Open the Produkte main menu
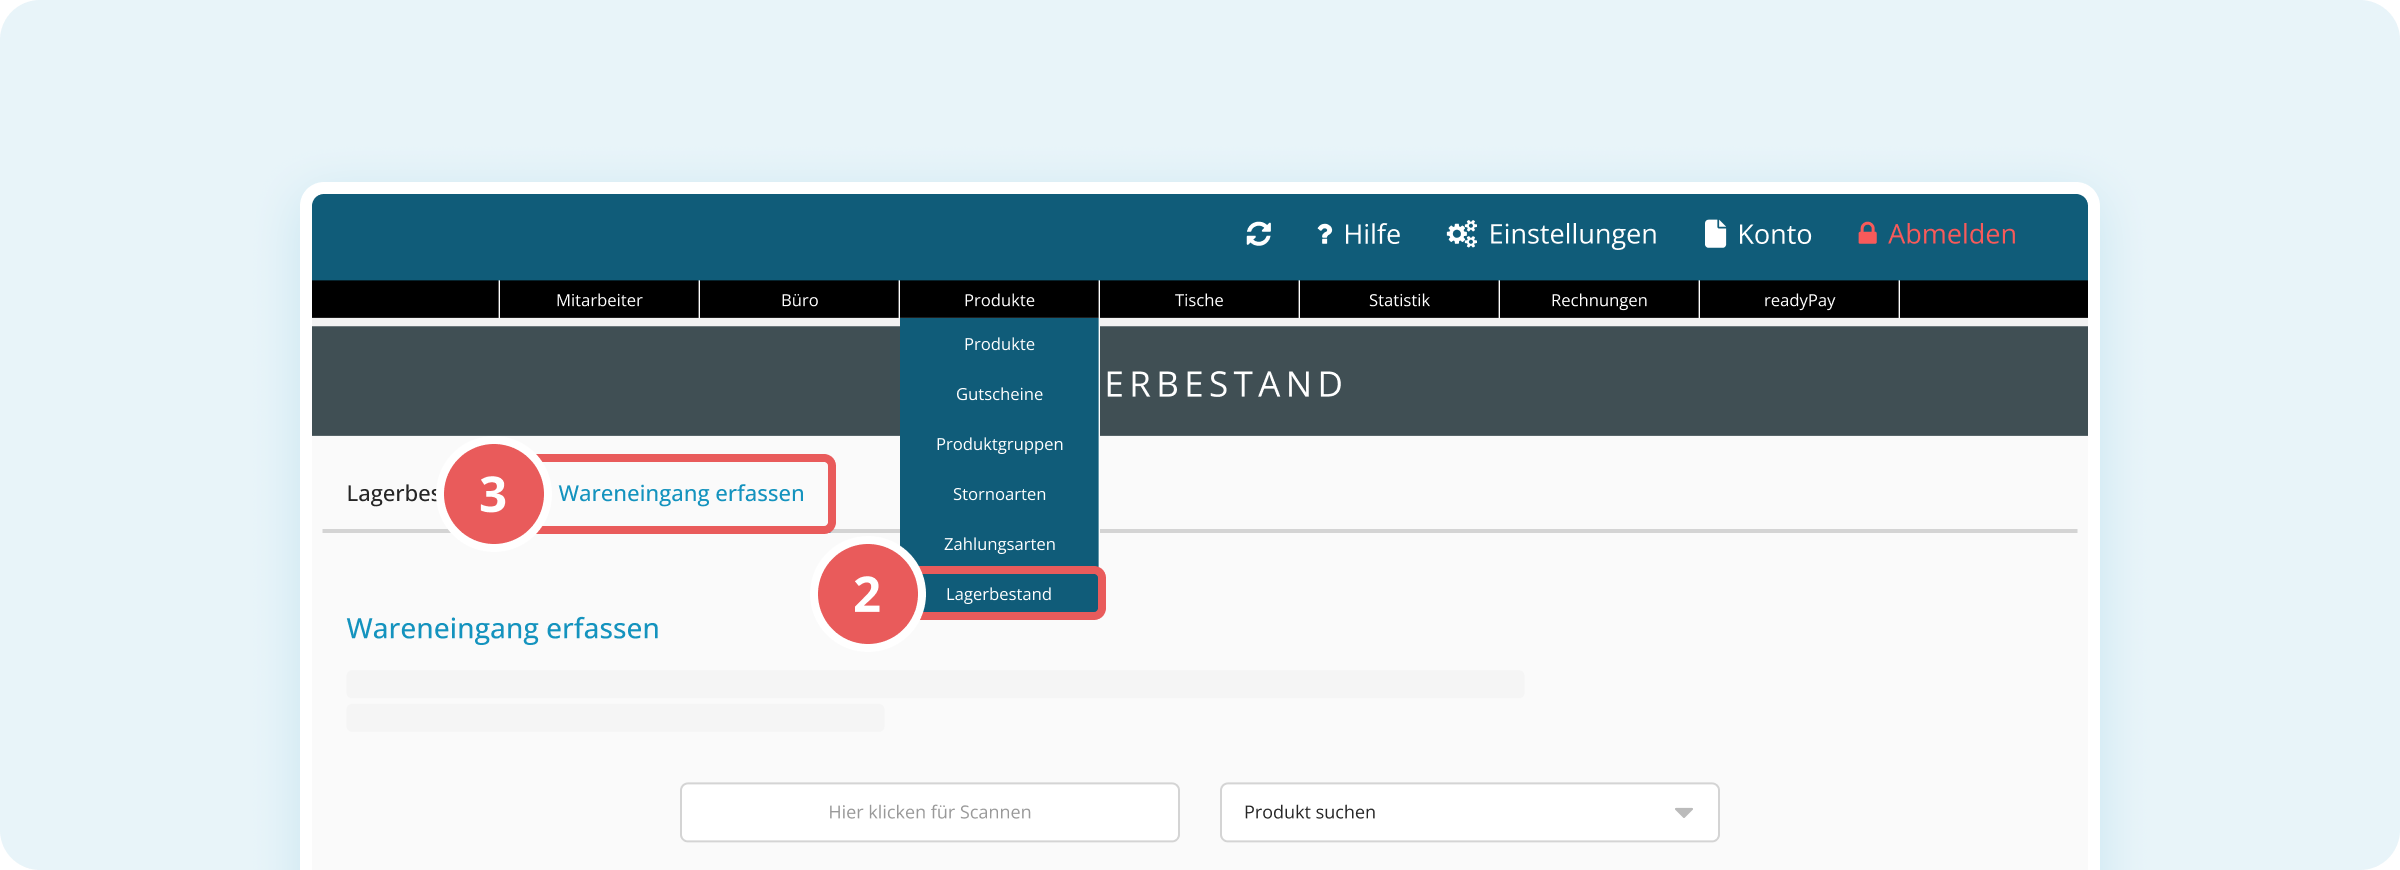 tap(999, 300)
